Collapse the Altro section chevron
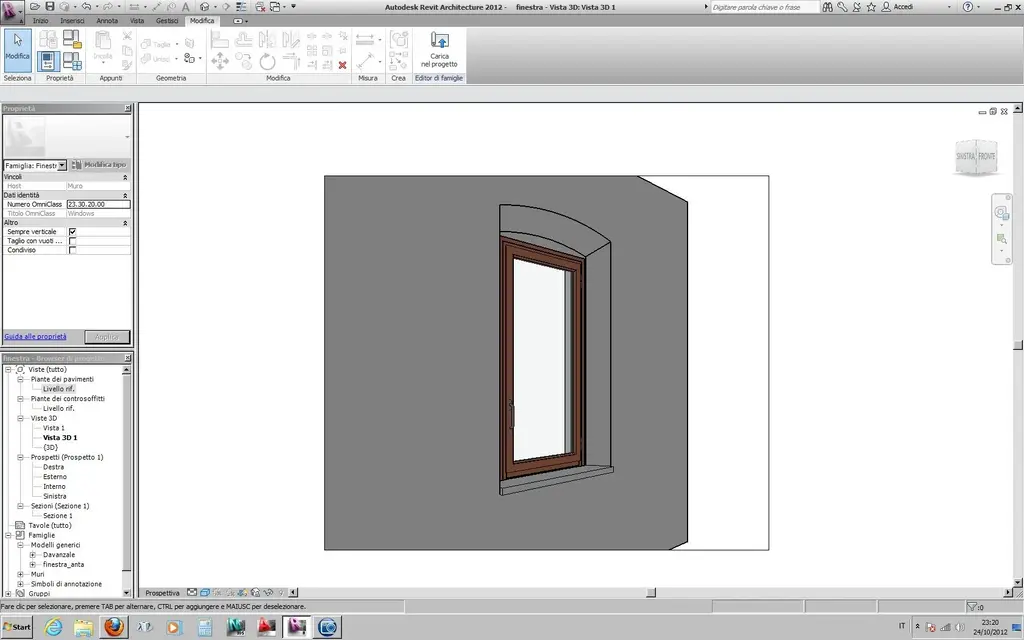This screenshot has height=640, width=1024. (125, 223)
